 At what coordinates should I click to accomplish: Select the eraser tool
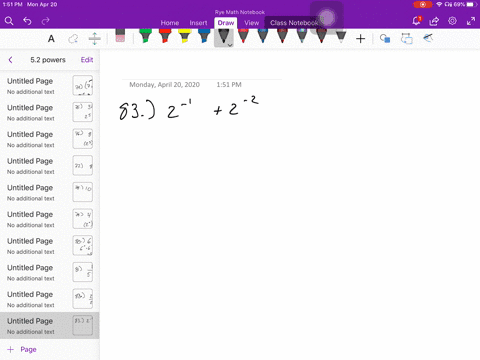[120, 36]
